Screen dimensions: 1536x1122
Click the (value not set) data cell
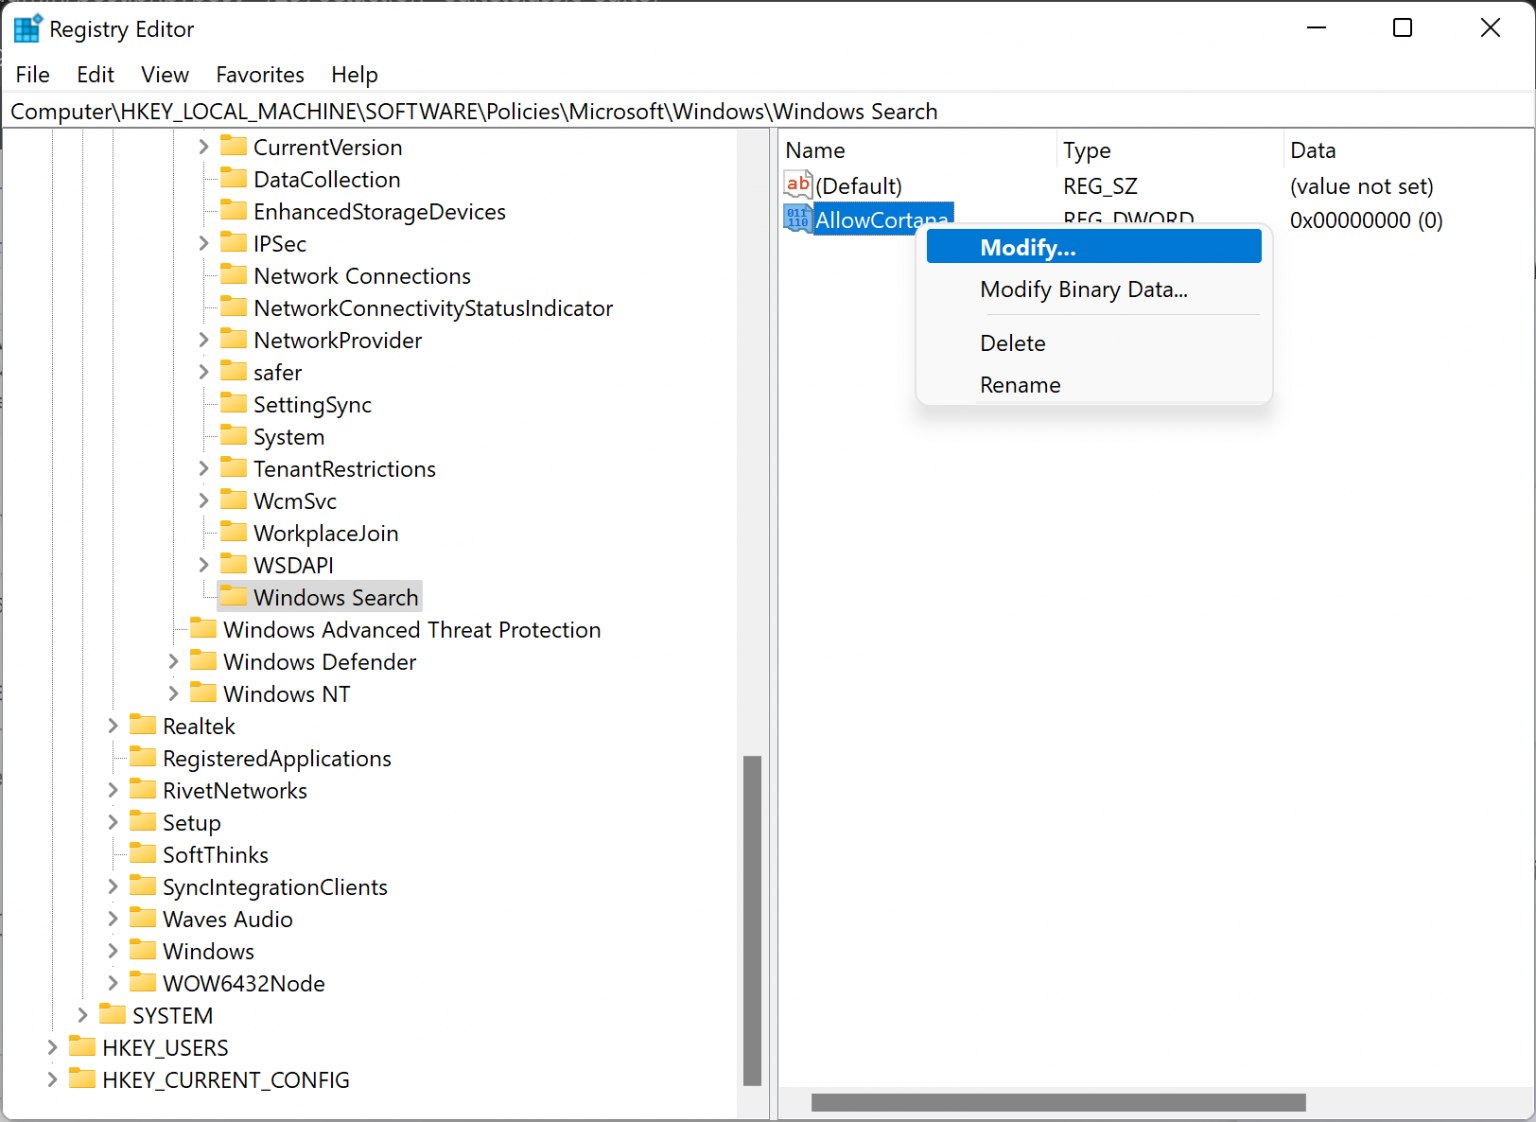click(x=1361, y=186)
